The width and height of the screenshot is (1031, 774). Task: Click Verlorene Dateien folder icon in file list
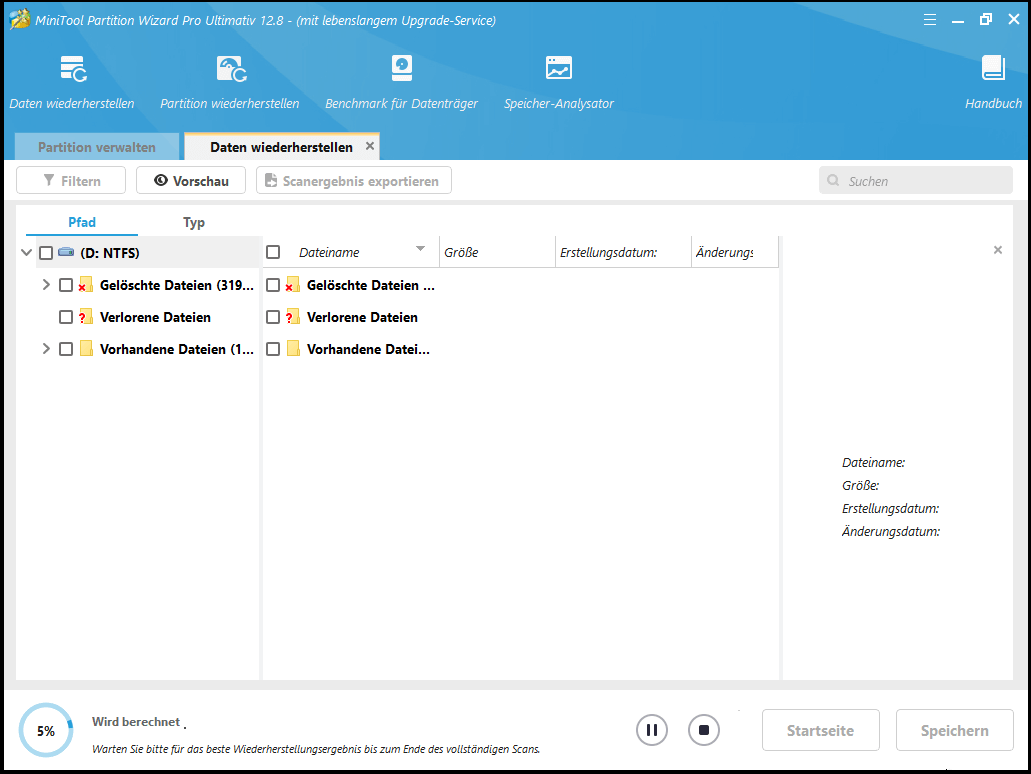293,317
